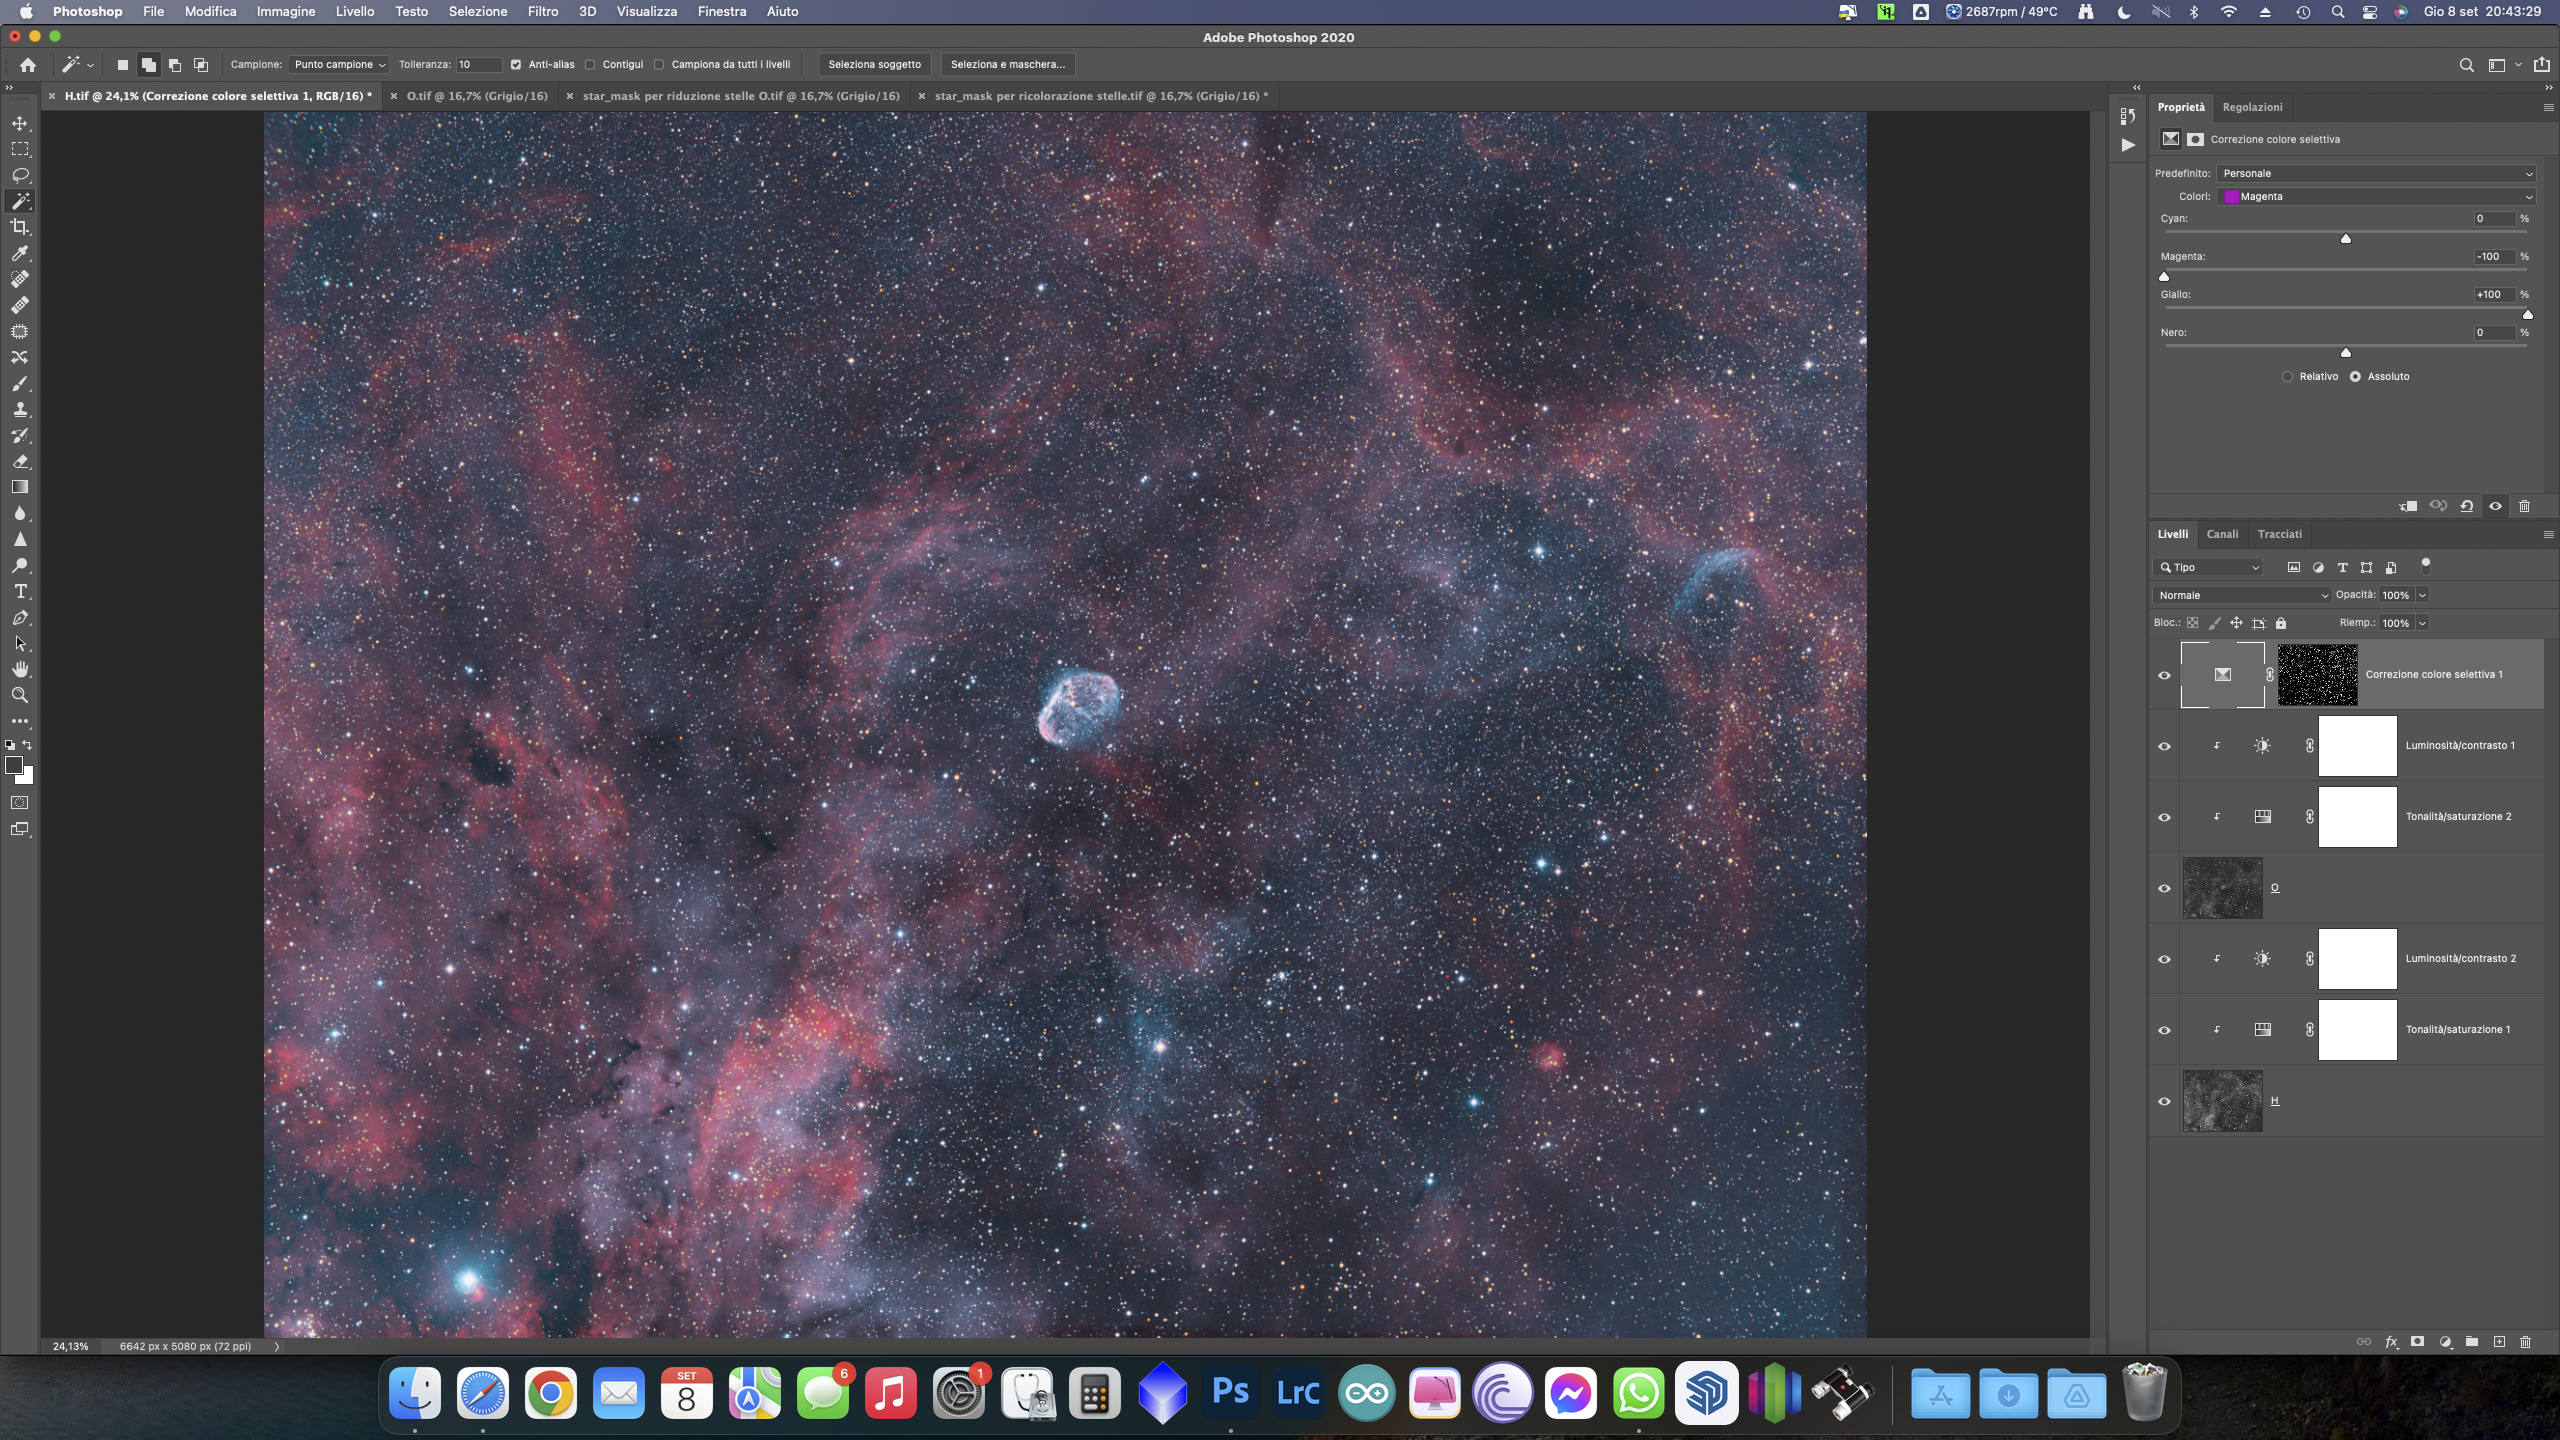The height and width of the screenshot is (1440, 2560).
Task: Select the Lasso tool
Action: (20, 175)
